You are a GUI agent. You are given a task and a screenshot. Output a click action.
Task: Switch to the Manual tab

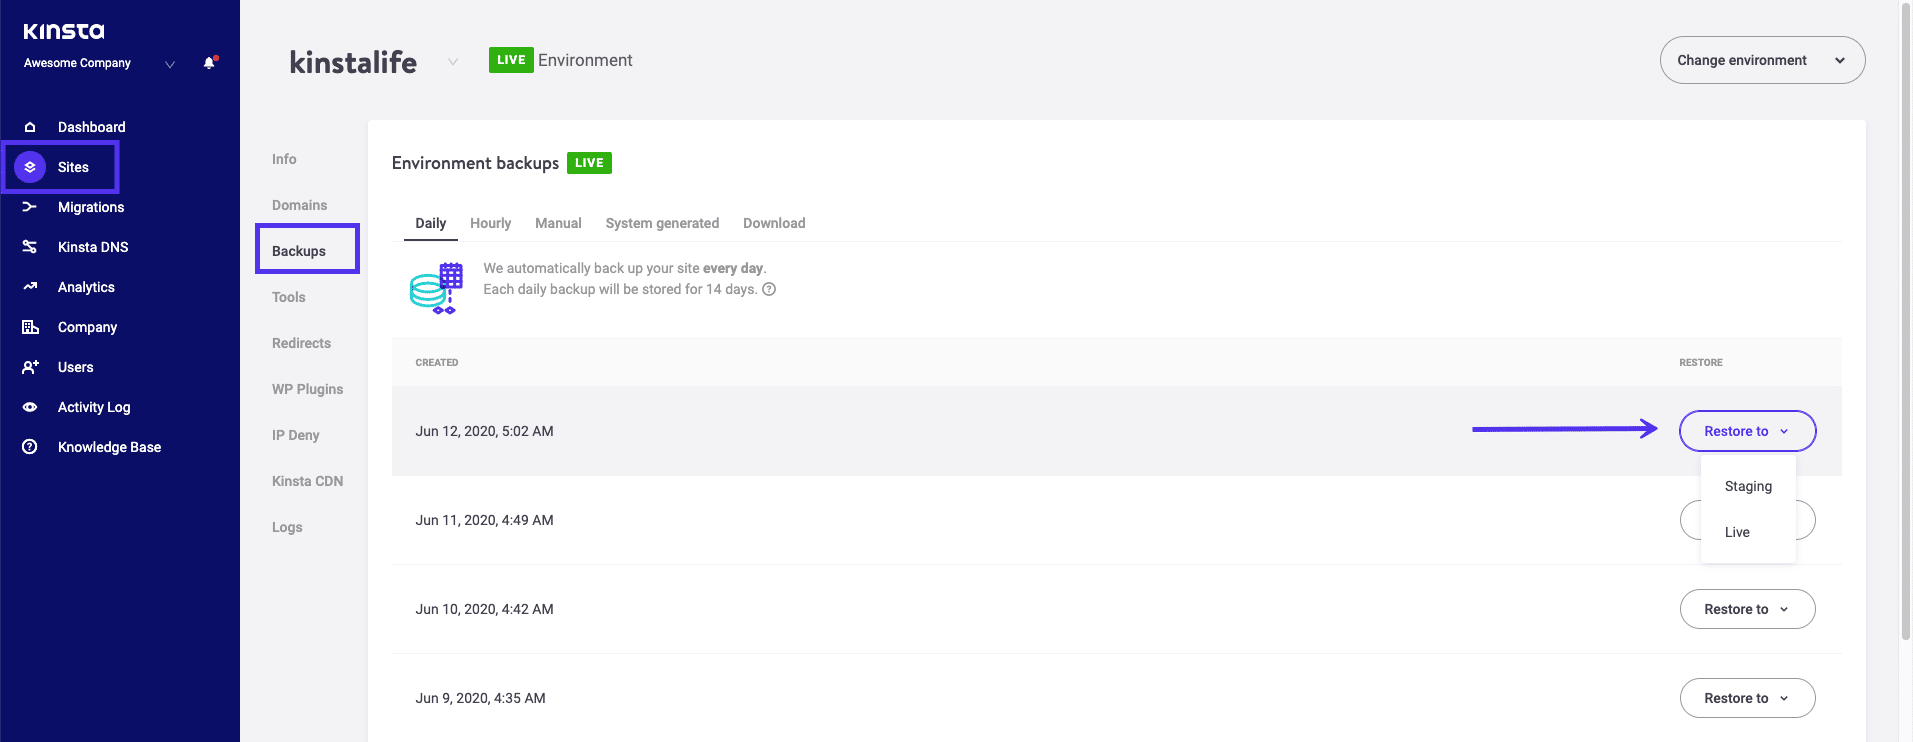point(558,223)
